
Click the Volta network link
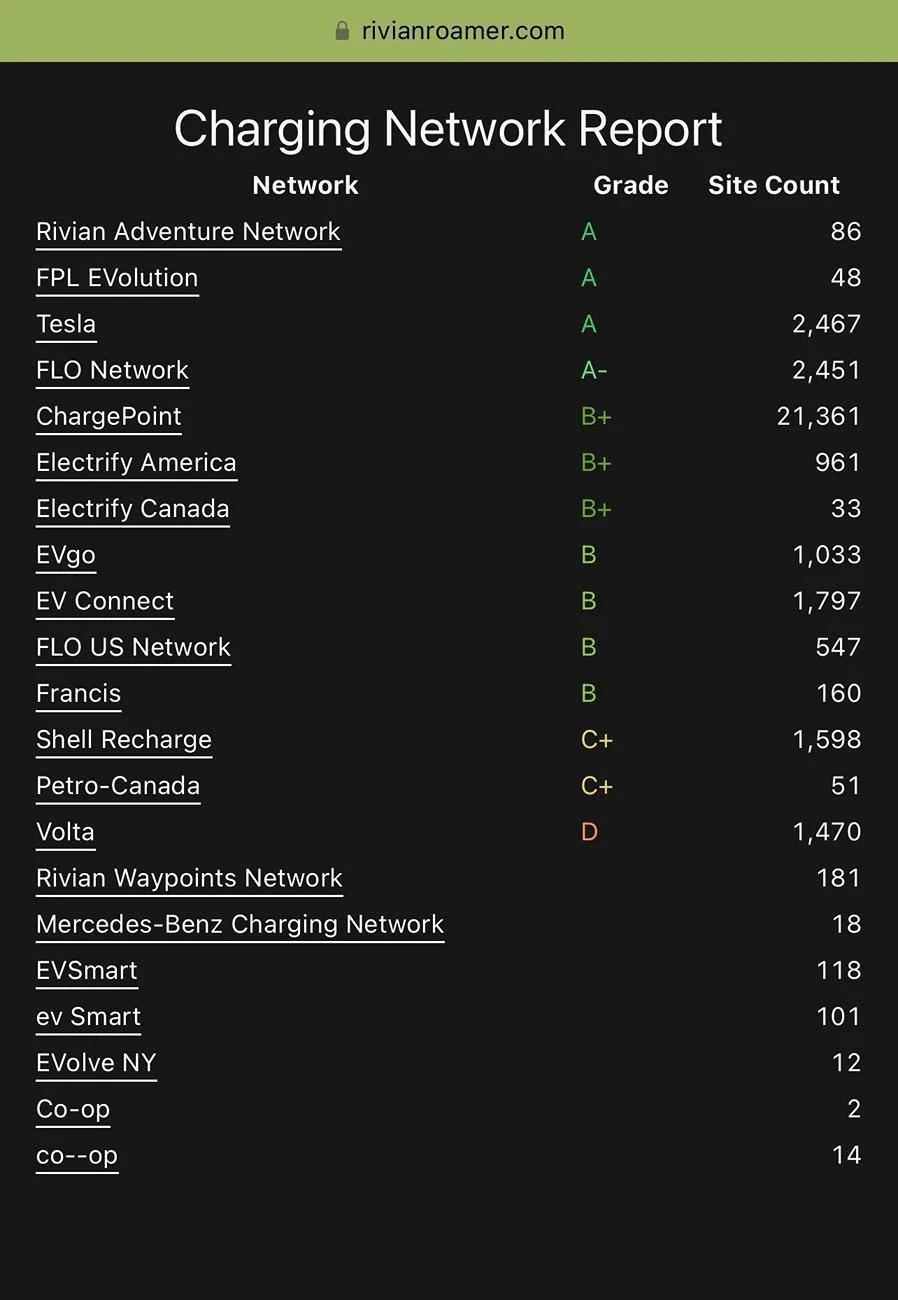[x=65, y=832]
